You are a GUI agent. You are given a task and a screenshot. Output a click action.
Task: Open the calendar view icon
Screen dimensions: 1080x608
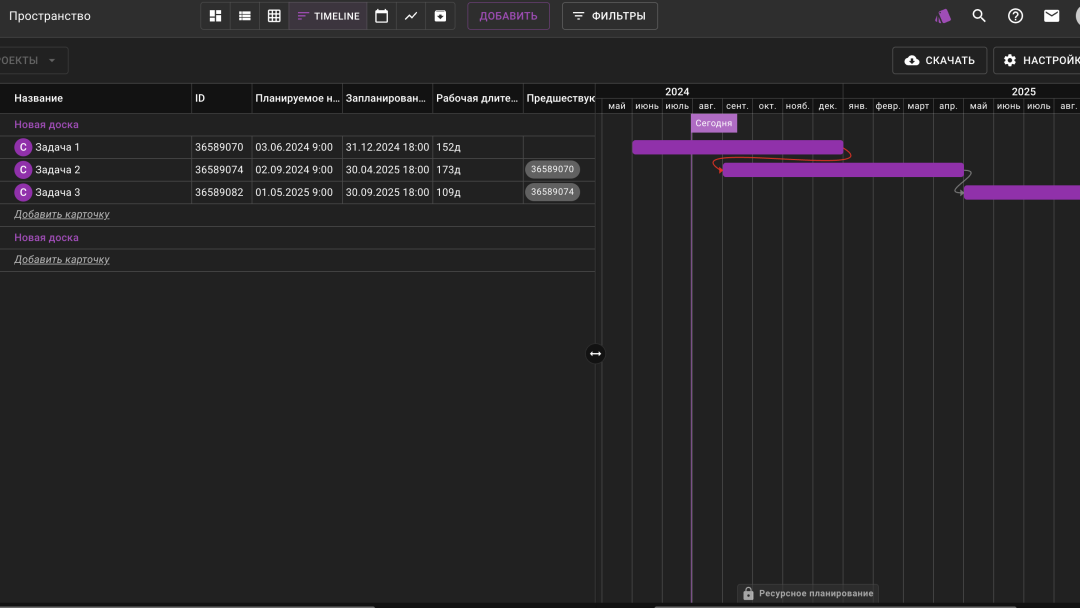point(381,16)
